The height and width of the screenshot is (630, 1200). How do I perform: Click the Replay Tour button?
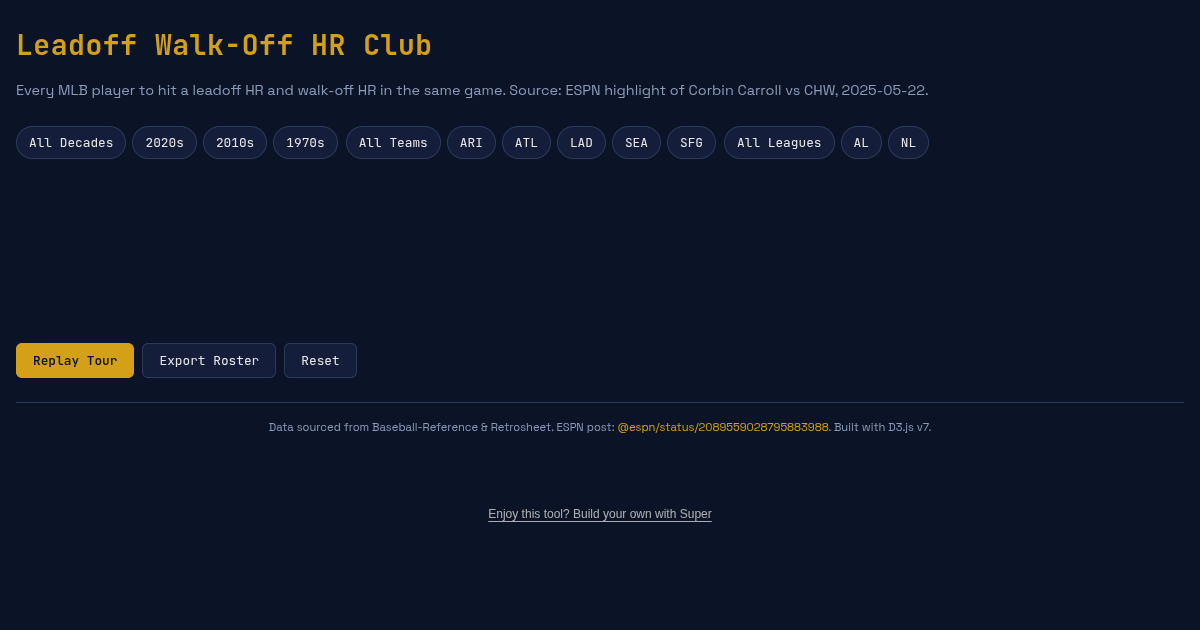[x=75, y=361]
